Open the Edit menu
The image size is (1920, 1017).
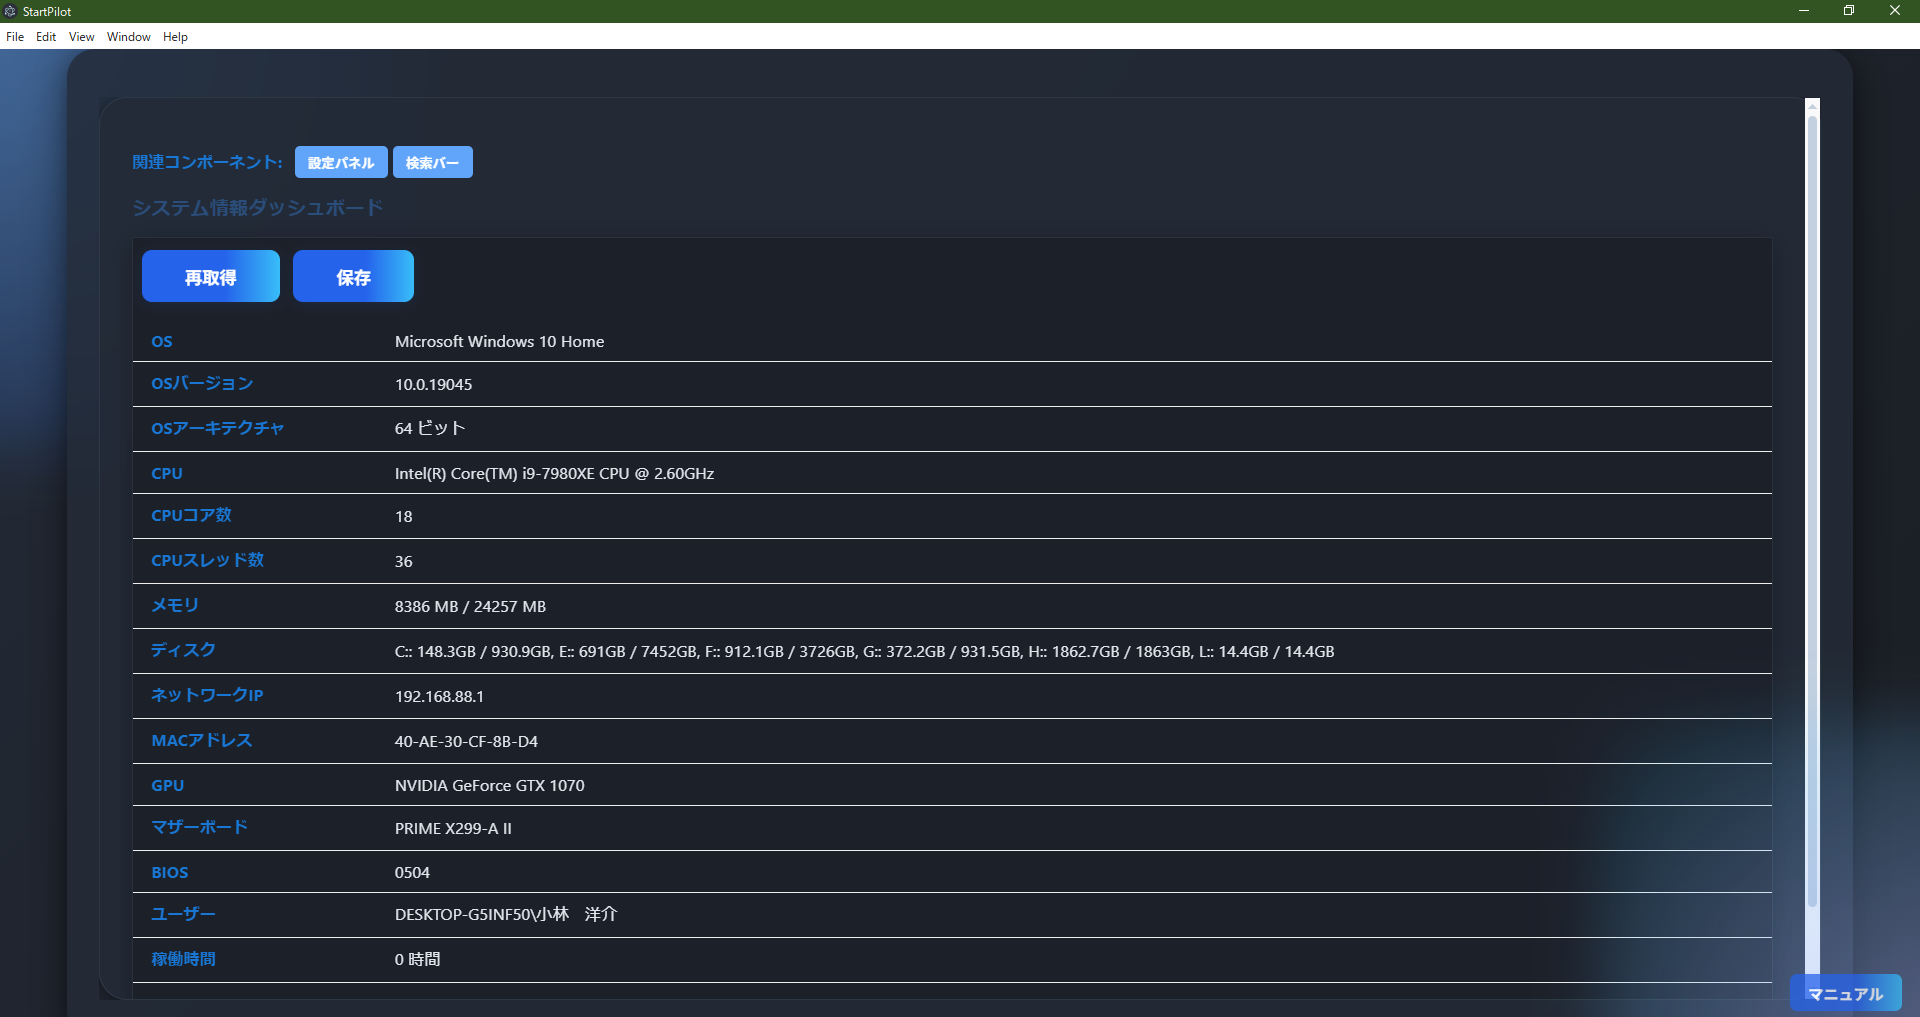point(45,36)
